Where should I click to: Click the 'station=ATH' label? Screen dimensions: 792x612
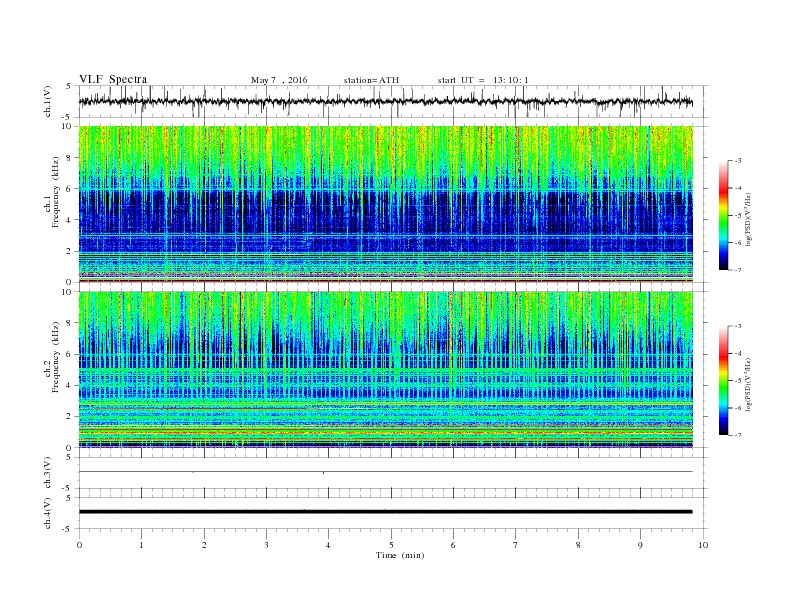371,80
